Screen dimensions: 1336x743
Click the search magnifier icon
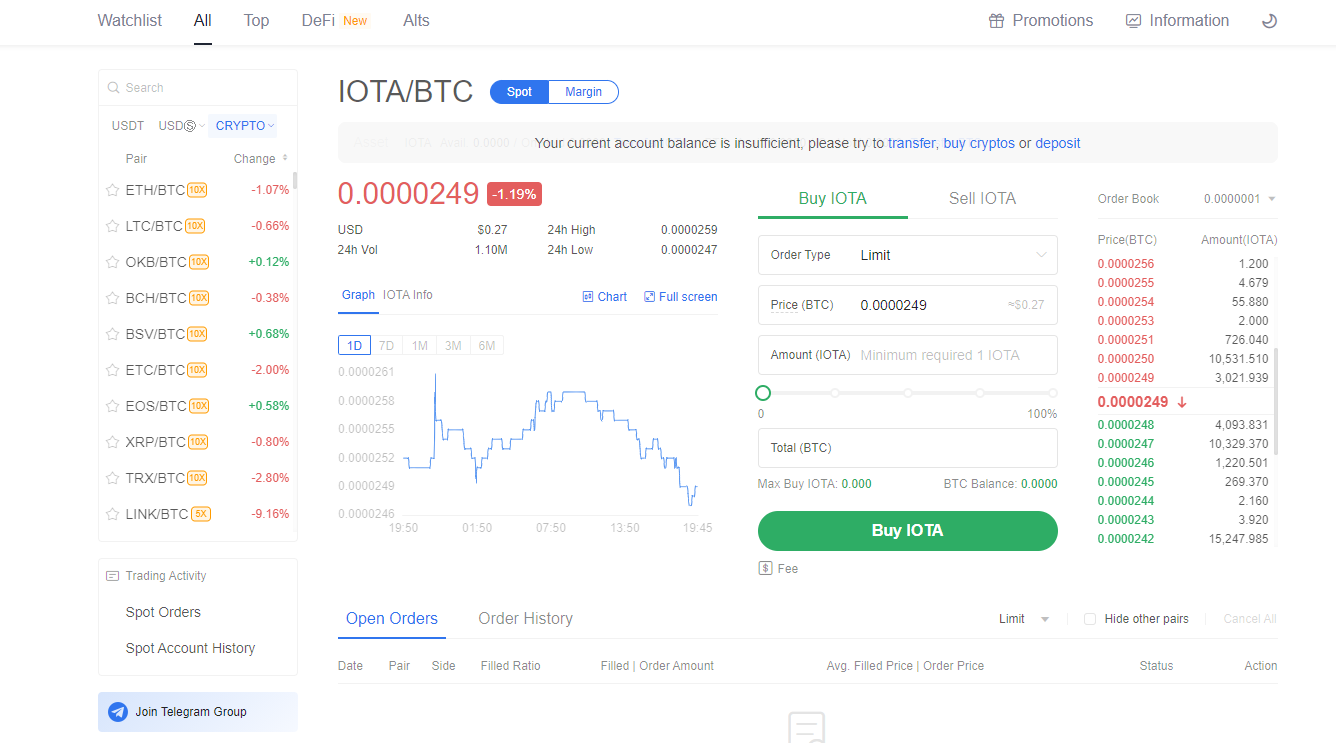pos(114,88)
